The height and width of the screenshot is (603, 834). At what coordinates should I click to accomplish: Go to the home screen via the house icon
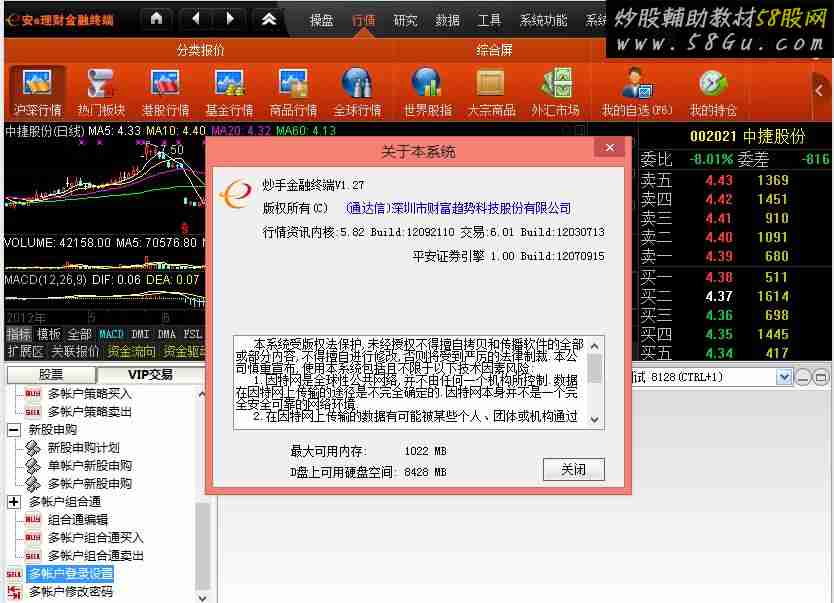click(x=156, y=19)
